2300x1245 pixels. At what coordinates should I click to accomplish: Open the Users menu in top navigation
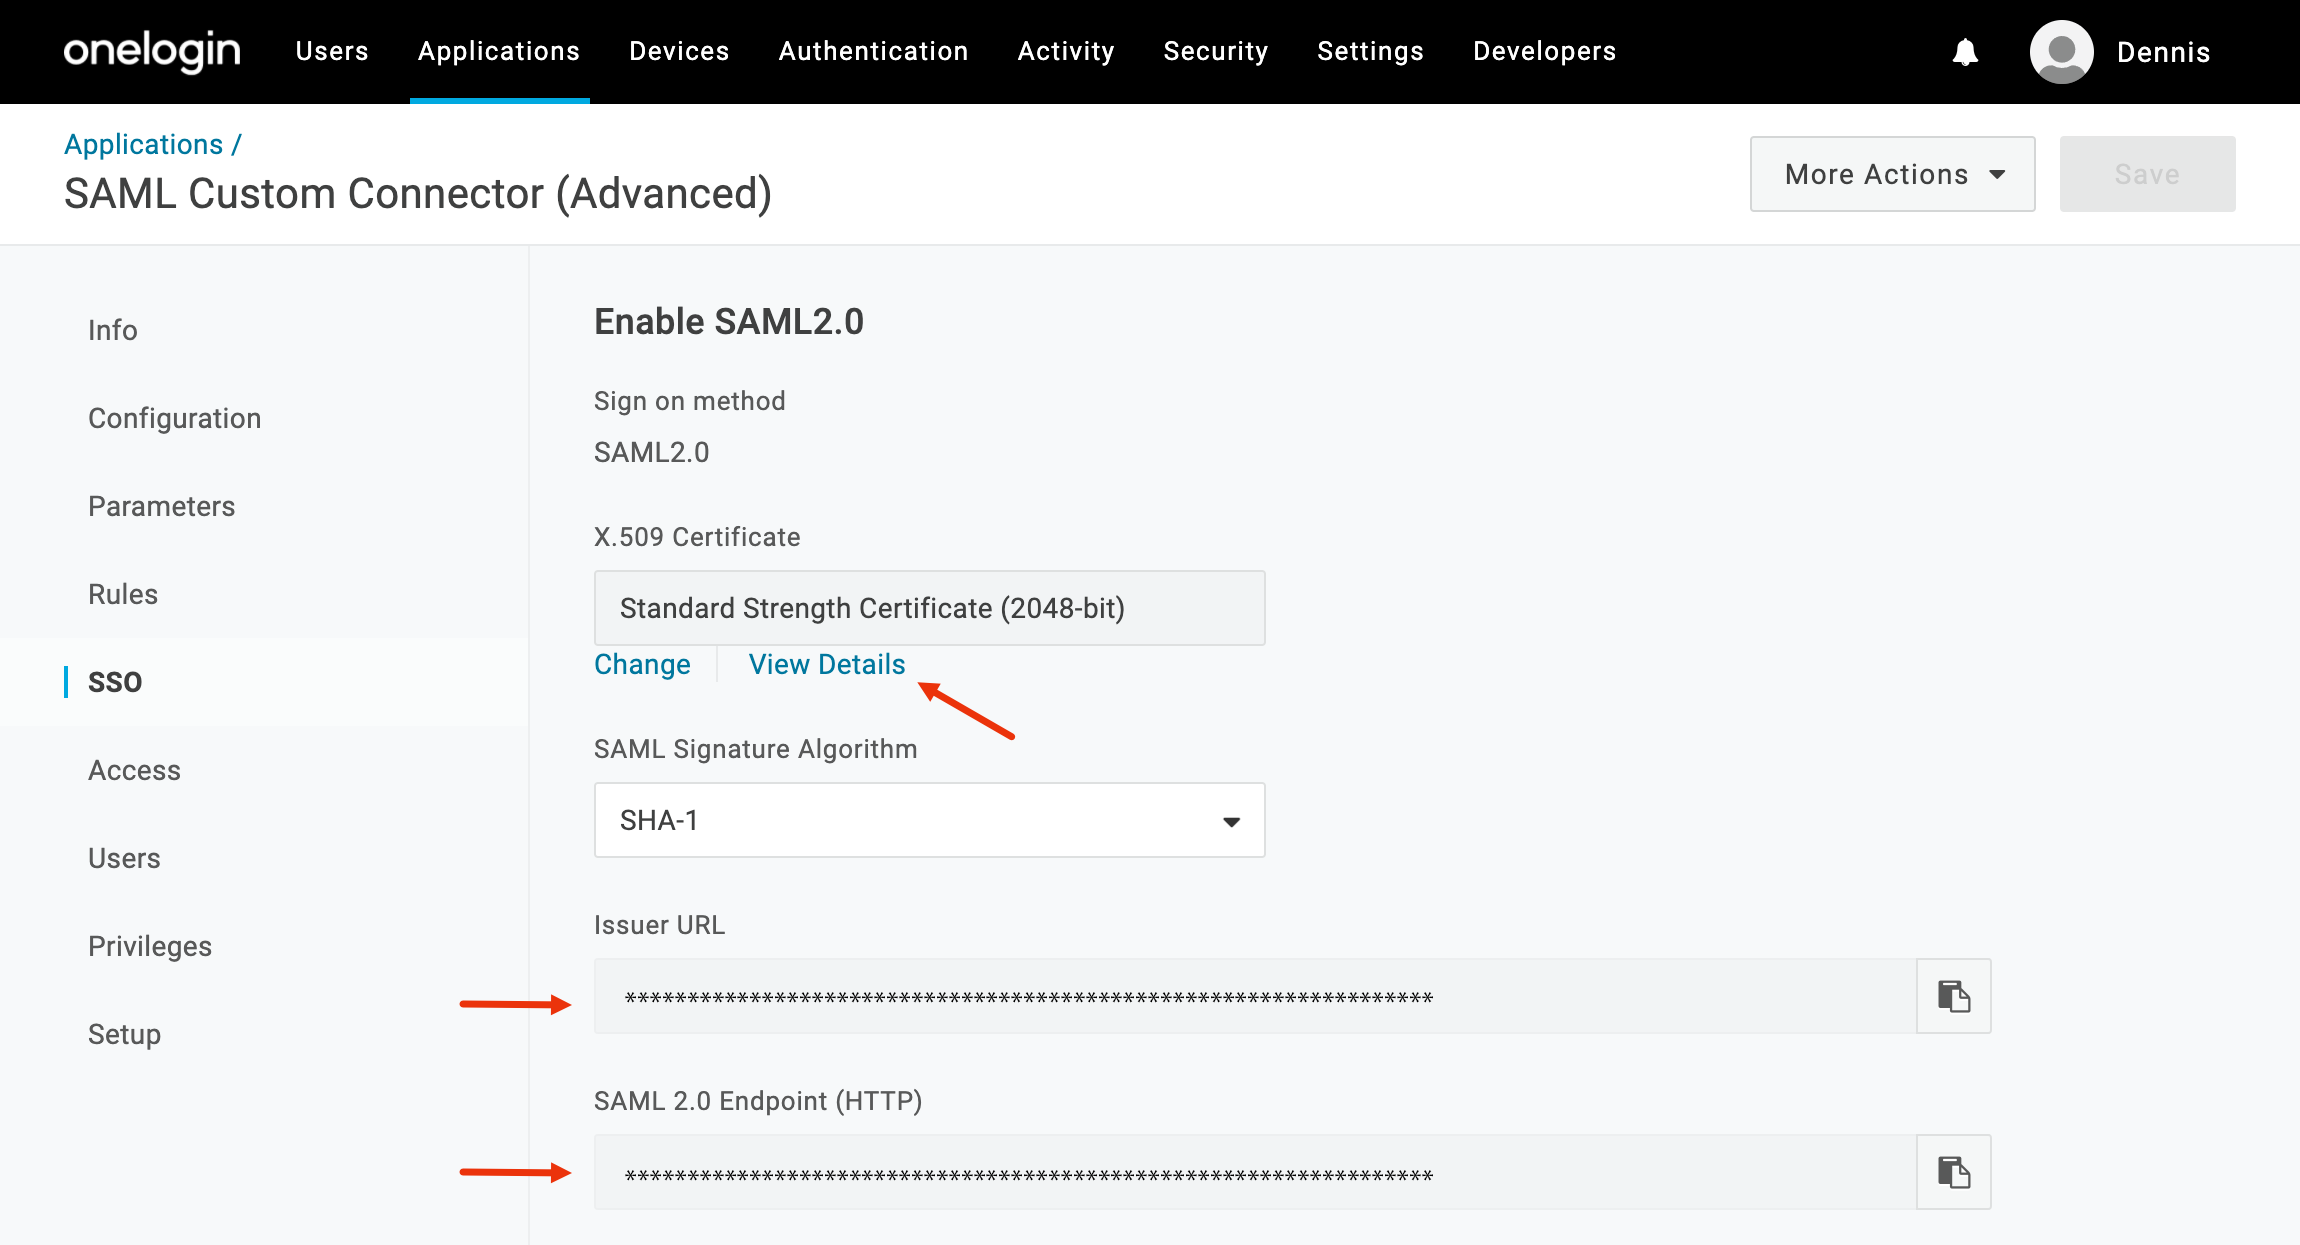pyautogui.click(x=332, y=51)
